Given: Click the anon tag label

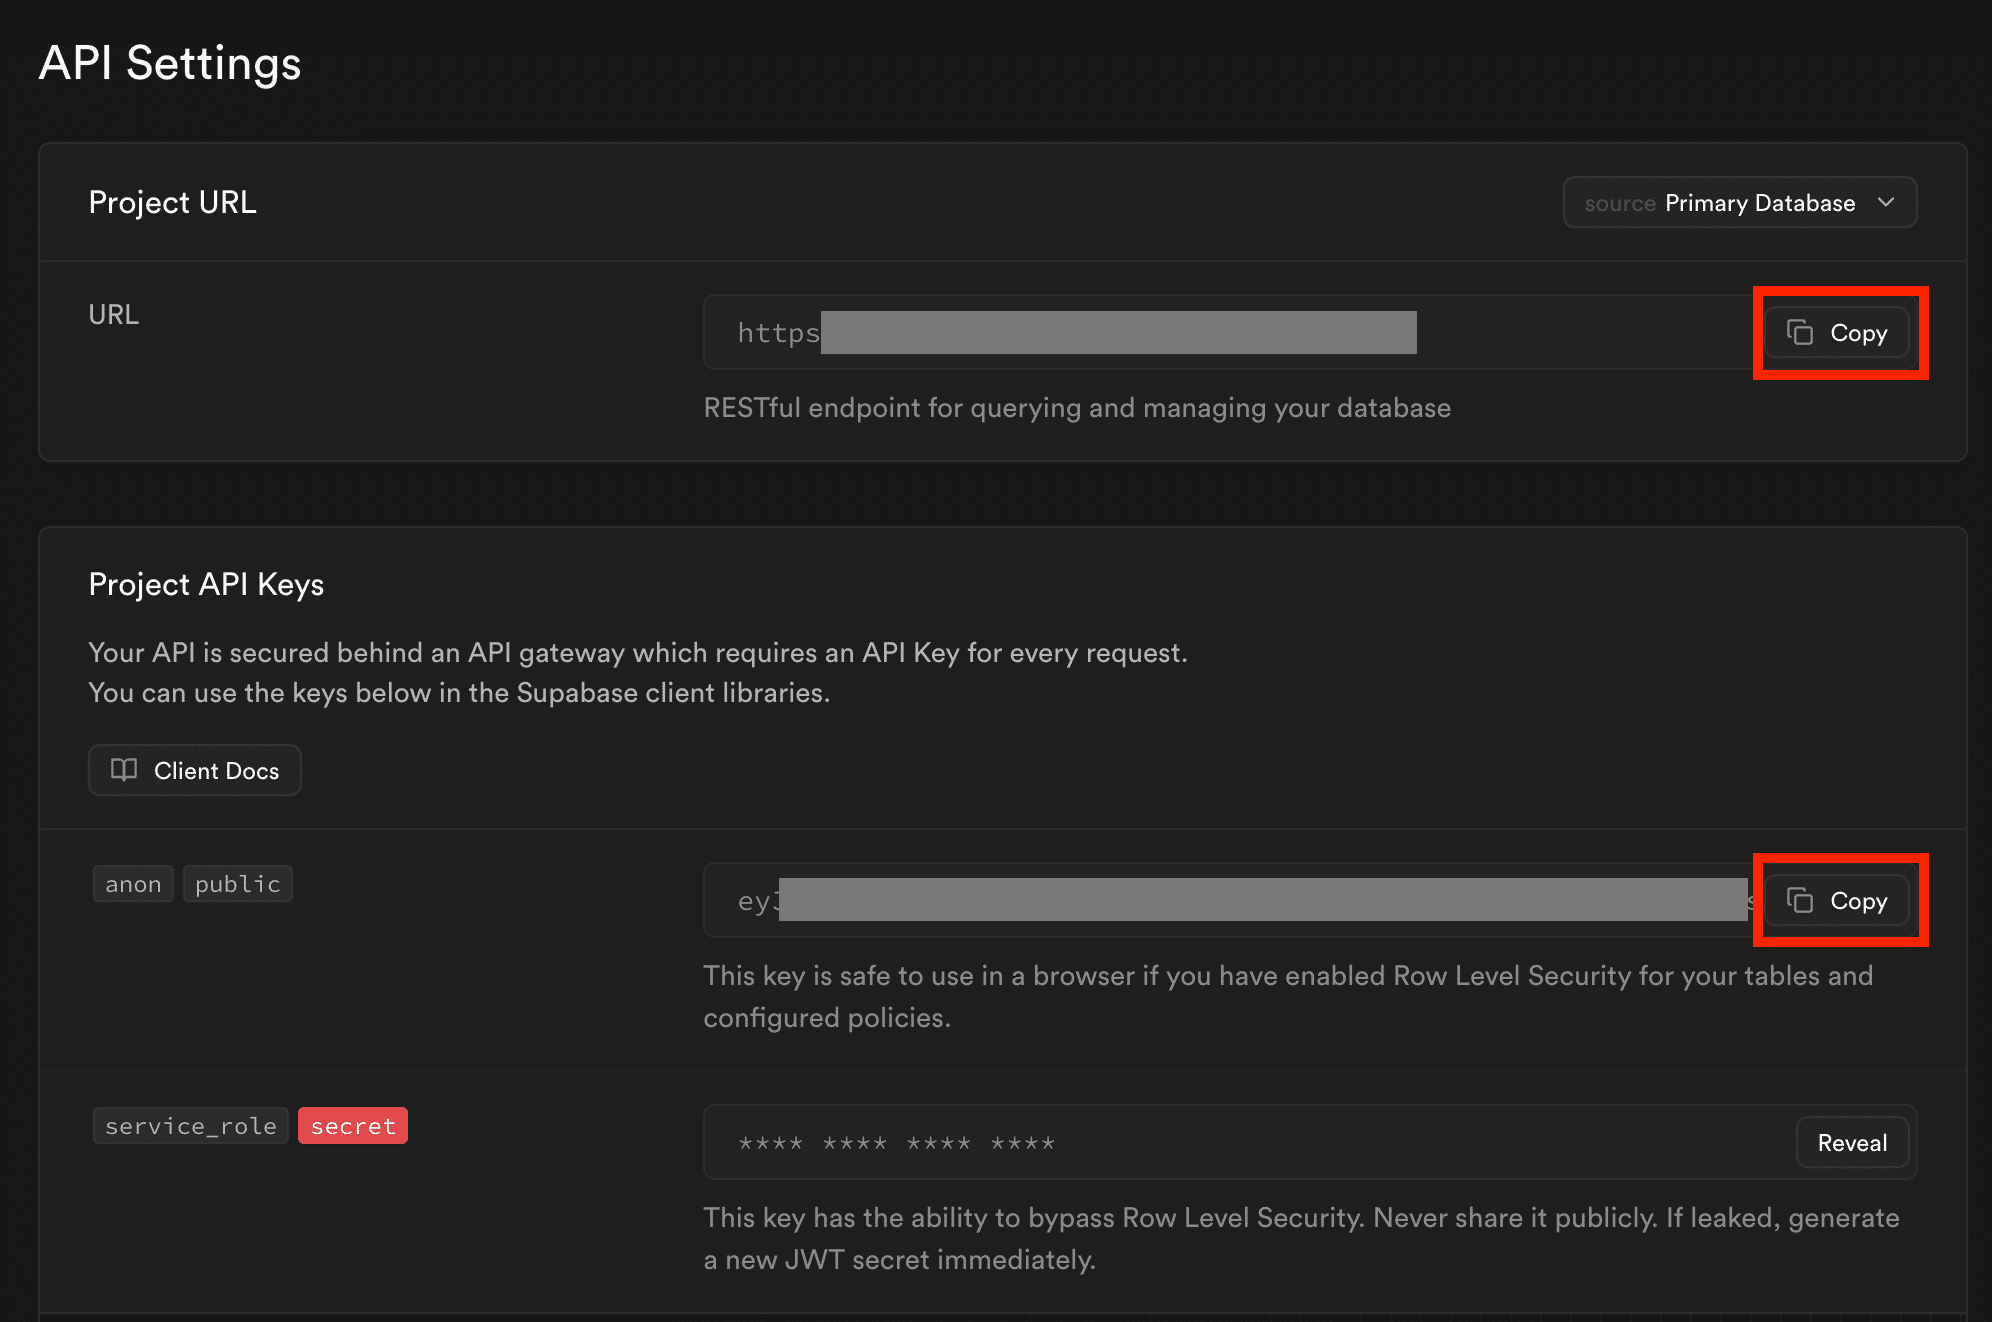Looking at the screenshot, I should [133, 884].
